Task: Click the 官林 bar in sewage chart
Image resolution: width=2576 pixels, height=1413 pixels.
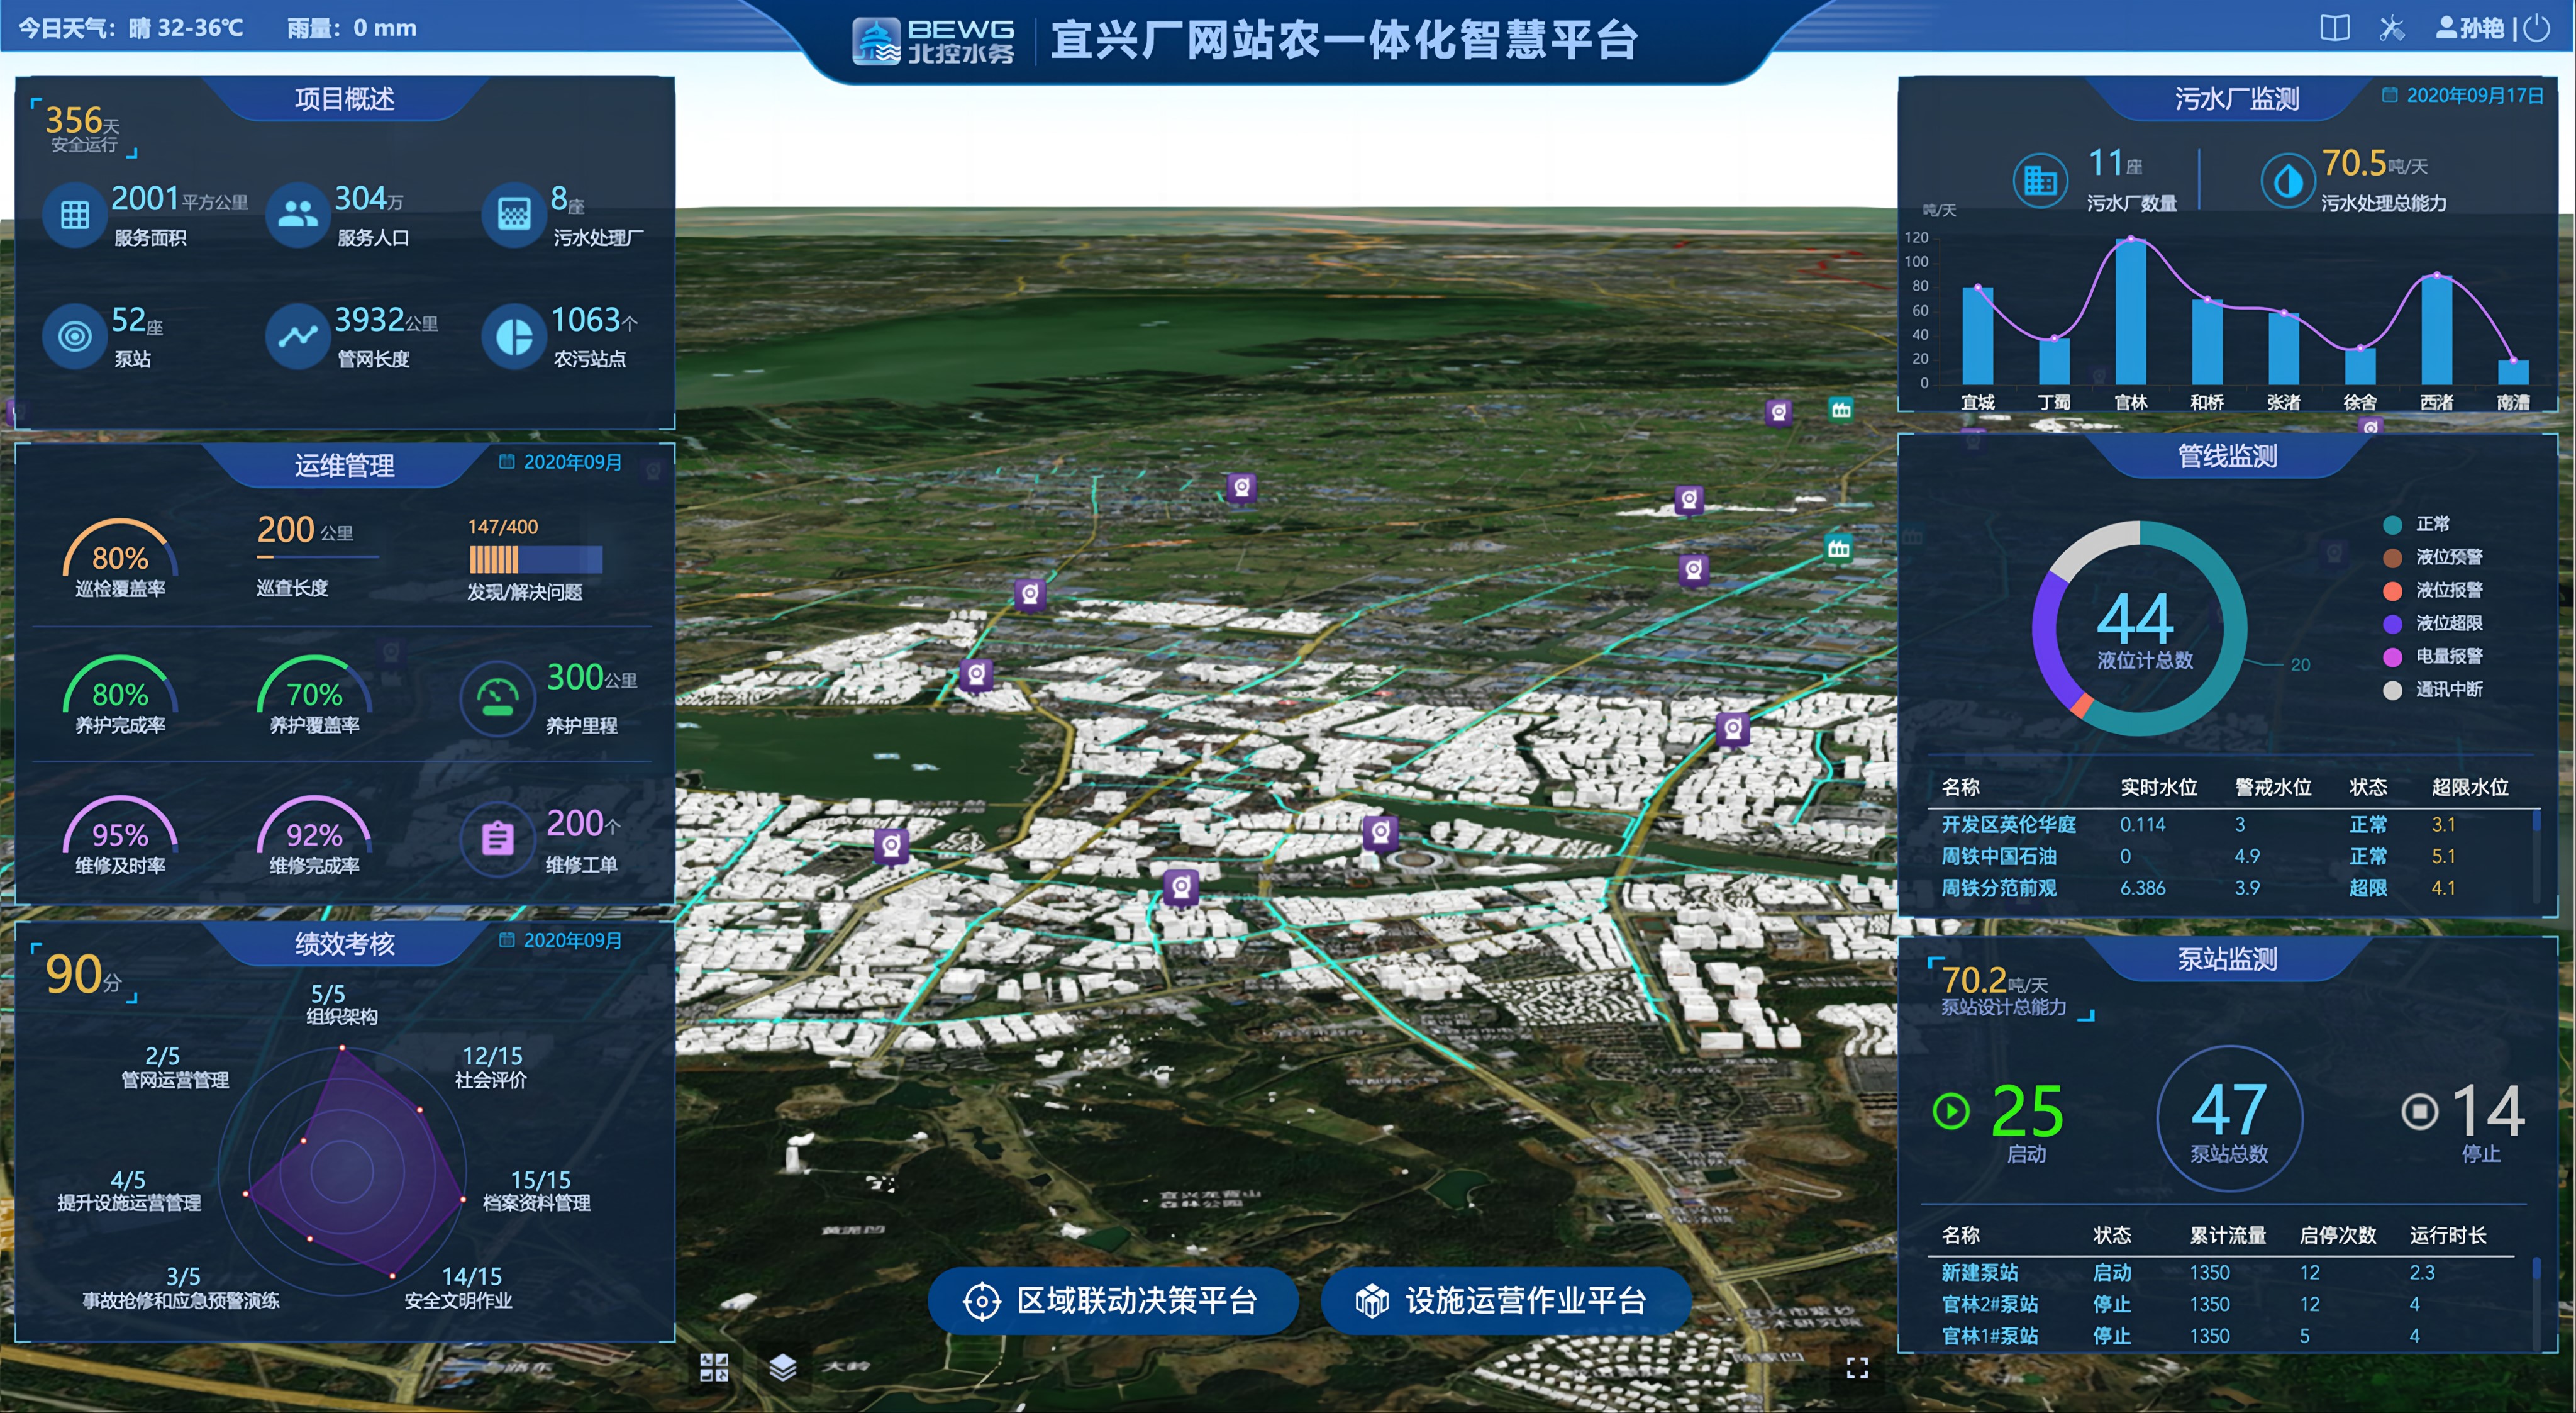Action: 2130,312
